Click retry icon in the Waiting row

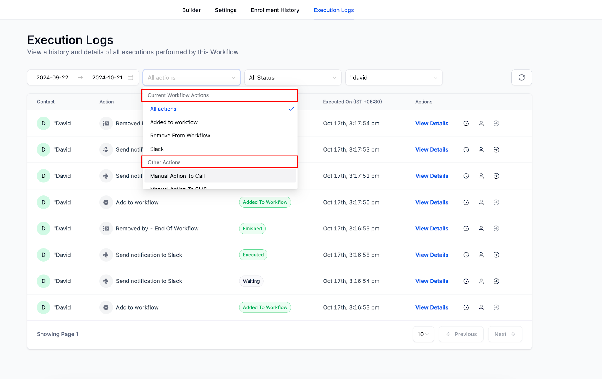coord(466,281)
